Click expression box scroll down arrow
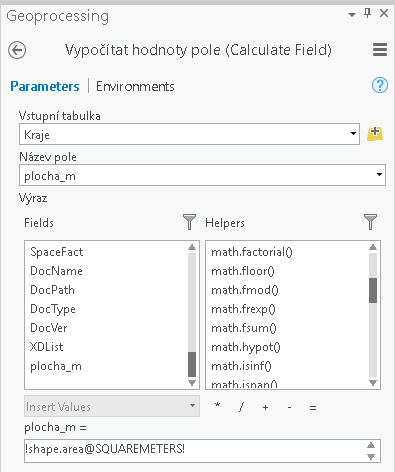 click(x=371, y=457)
